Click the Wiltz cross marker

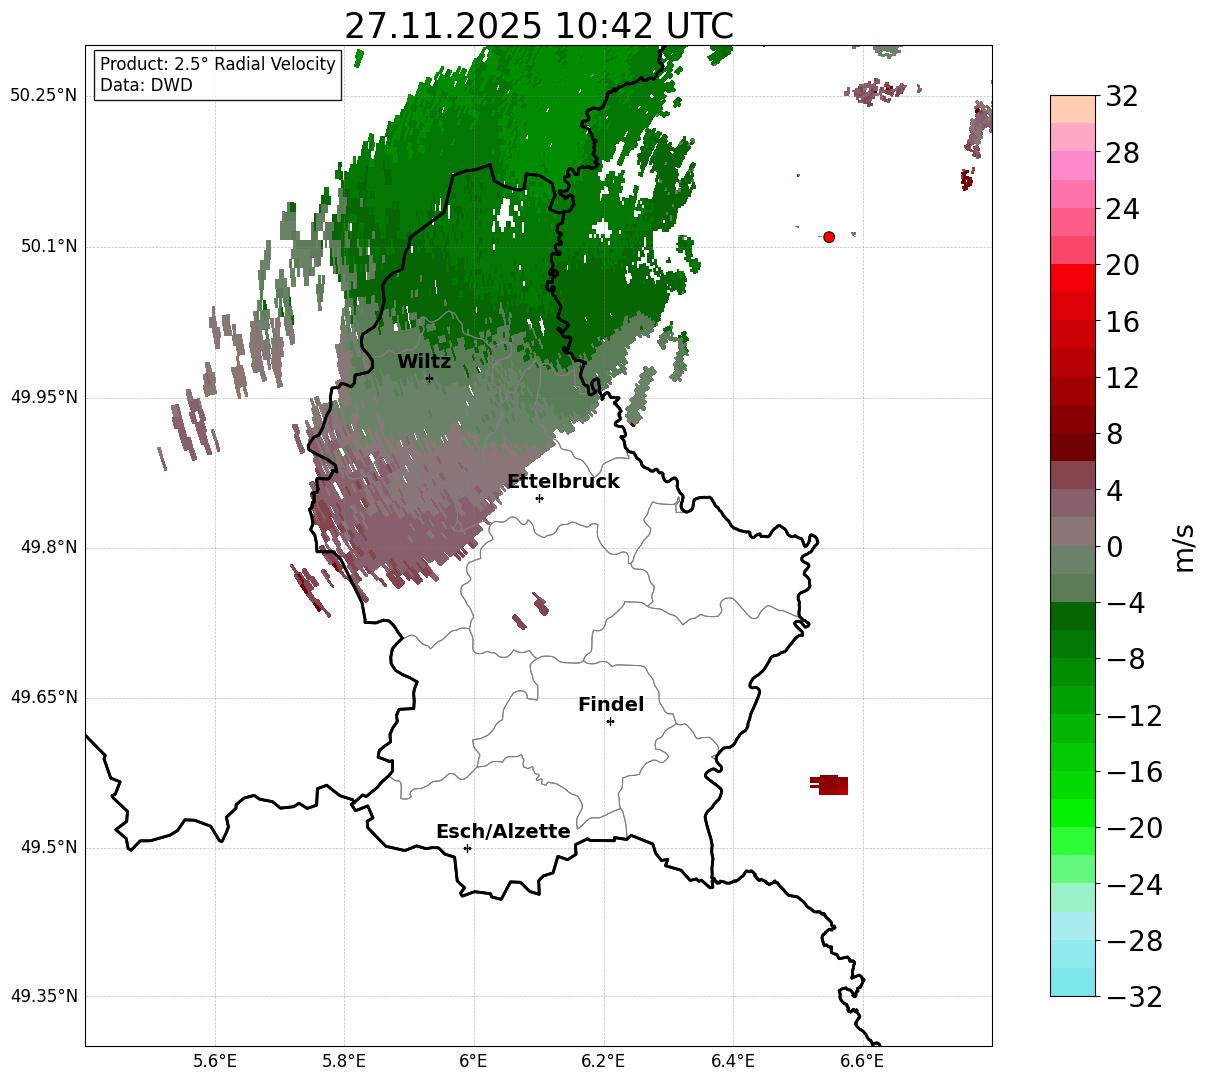[x=430, y=378]
